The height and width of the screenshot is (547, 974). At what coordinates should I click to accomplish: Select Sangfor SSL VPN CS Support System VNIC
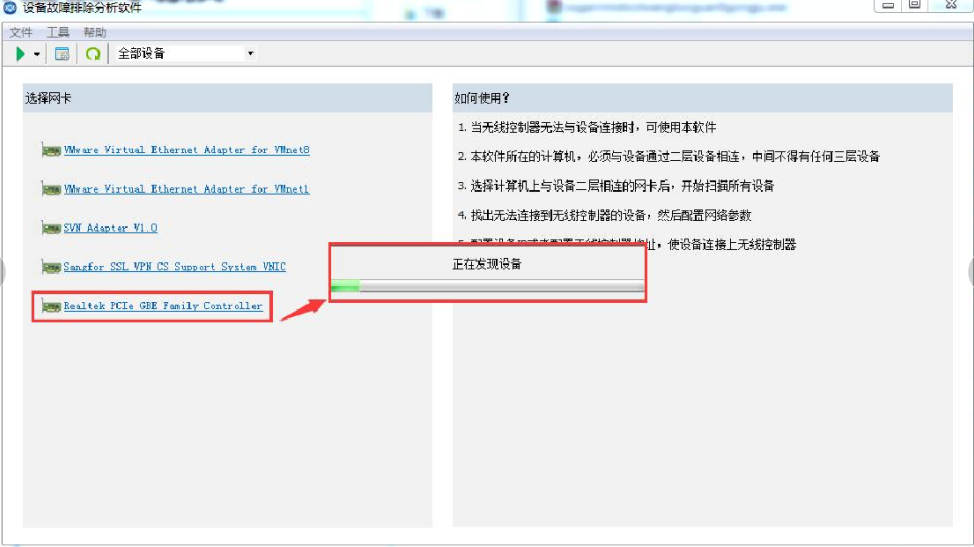click(175, 266)
